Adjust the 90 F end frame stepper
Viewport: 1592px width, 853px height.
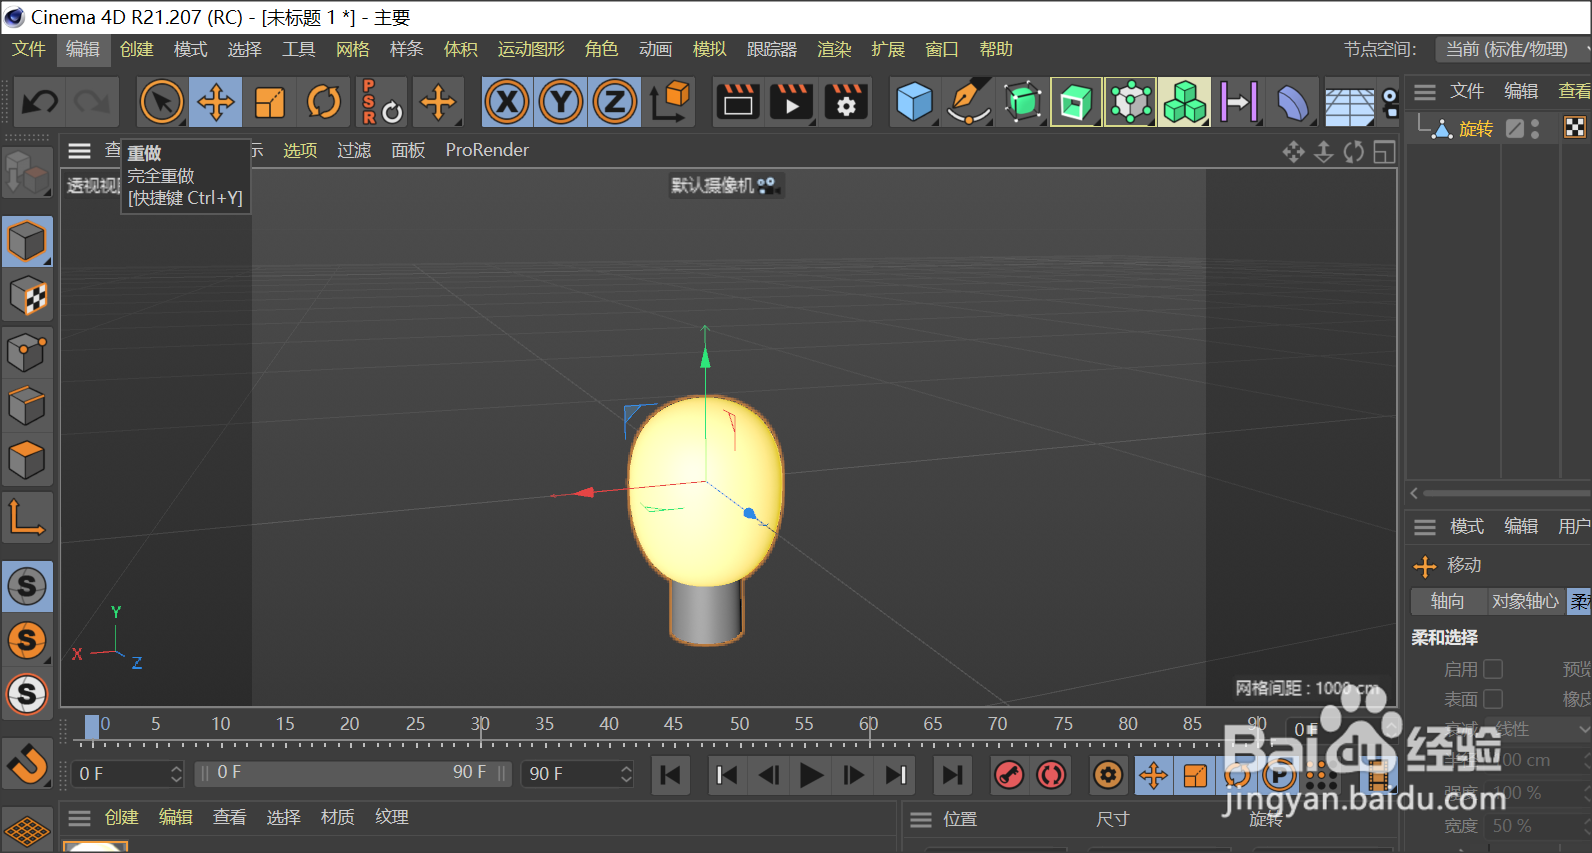pyautogui.click(x=626, y=774)
